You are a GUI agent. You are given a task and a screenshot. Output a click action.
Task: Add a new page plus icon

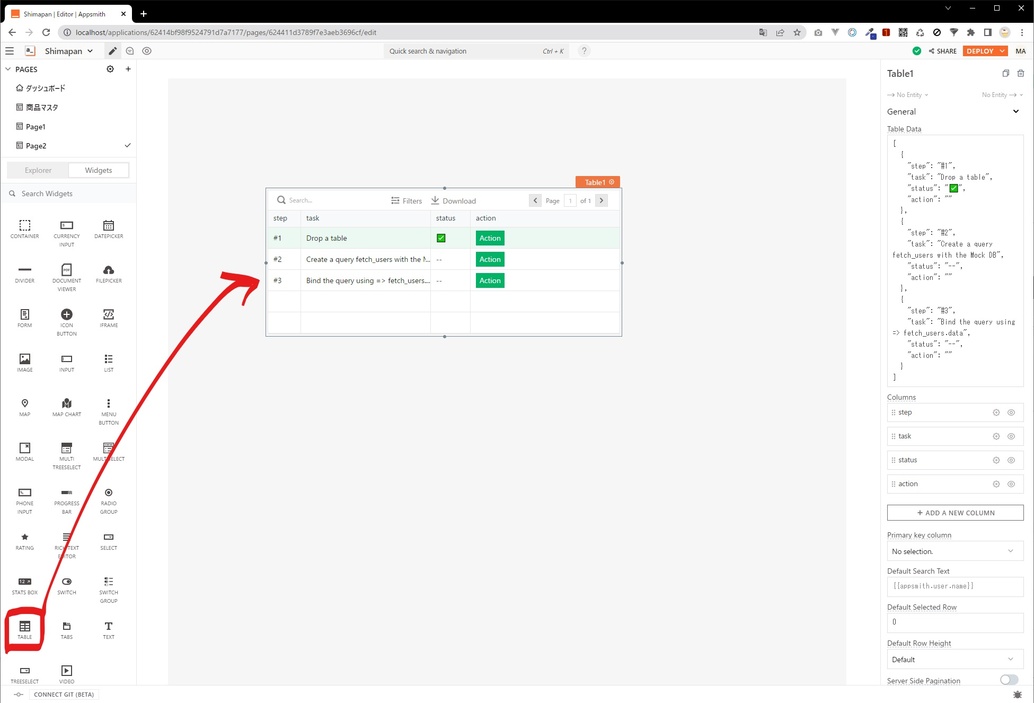tap(128, 69)
